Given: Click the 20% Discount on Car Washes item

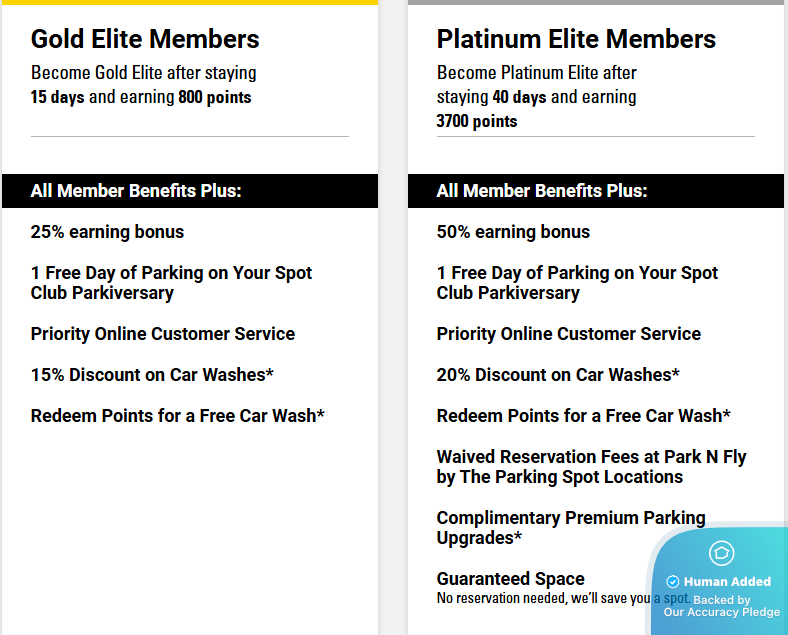Looking at the screenshot, I should 558,375.
